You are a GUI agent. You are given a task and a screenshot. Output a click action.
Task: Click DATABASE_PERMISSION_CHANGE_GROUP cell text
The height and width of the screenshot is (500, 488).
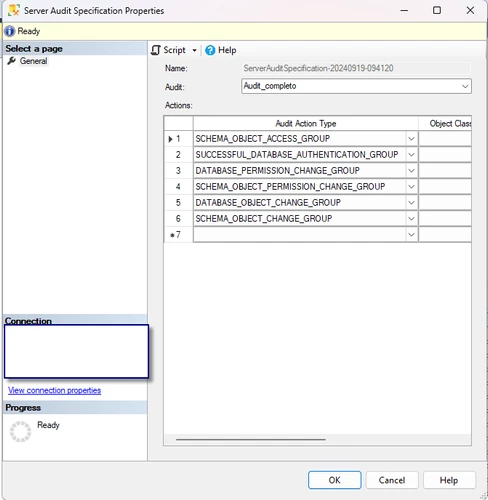(x=277, y=171)
